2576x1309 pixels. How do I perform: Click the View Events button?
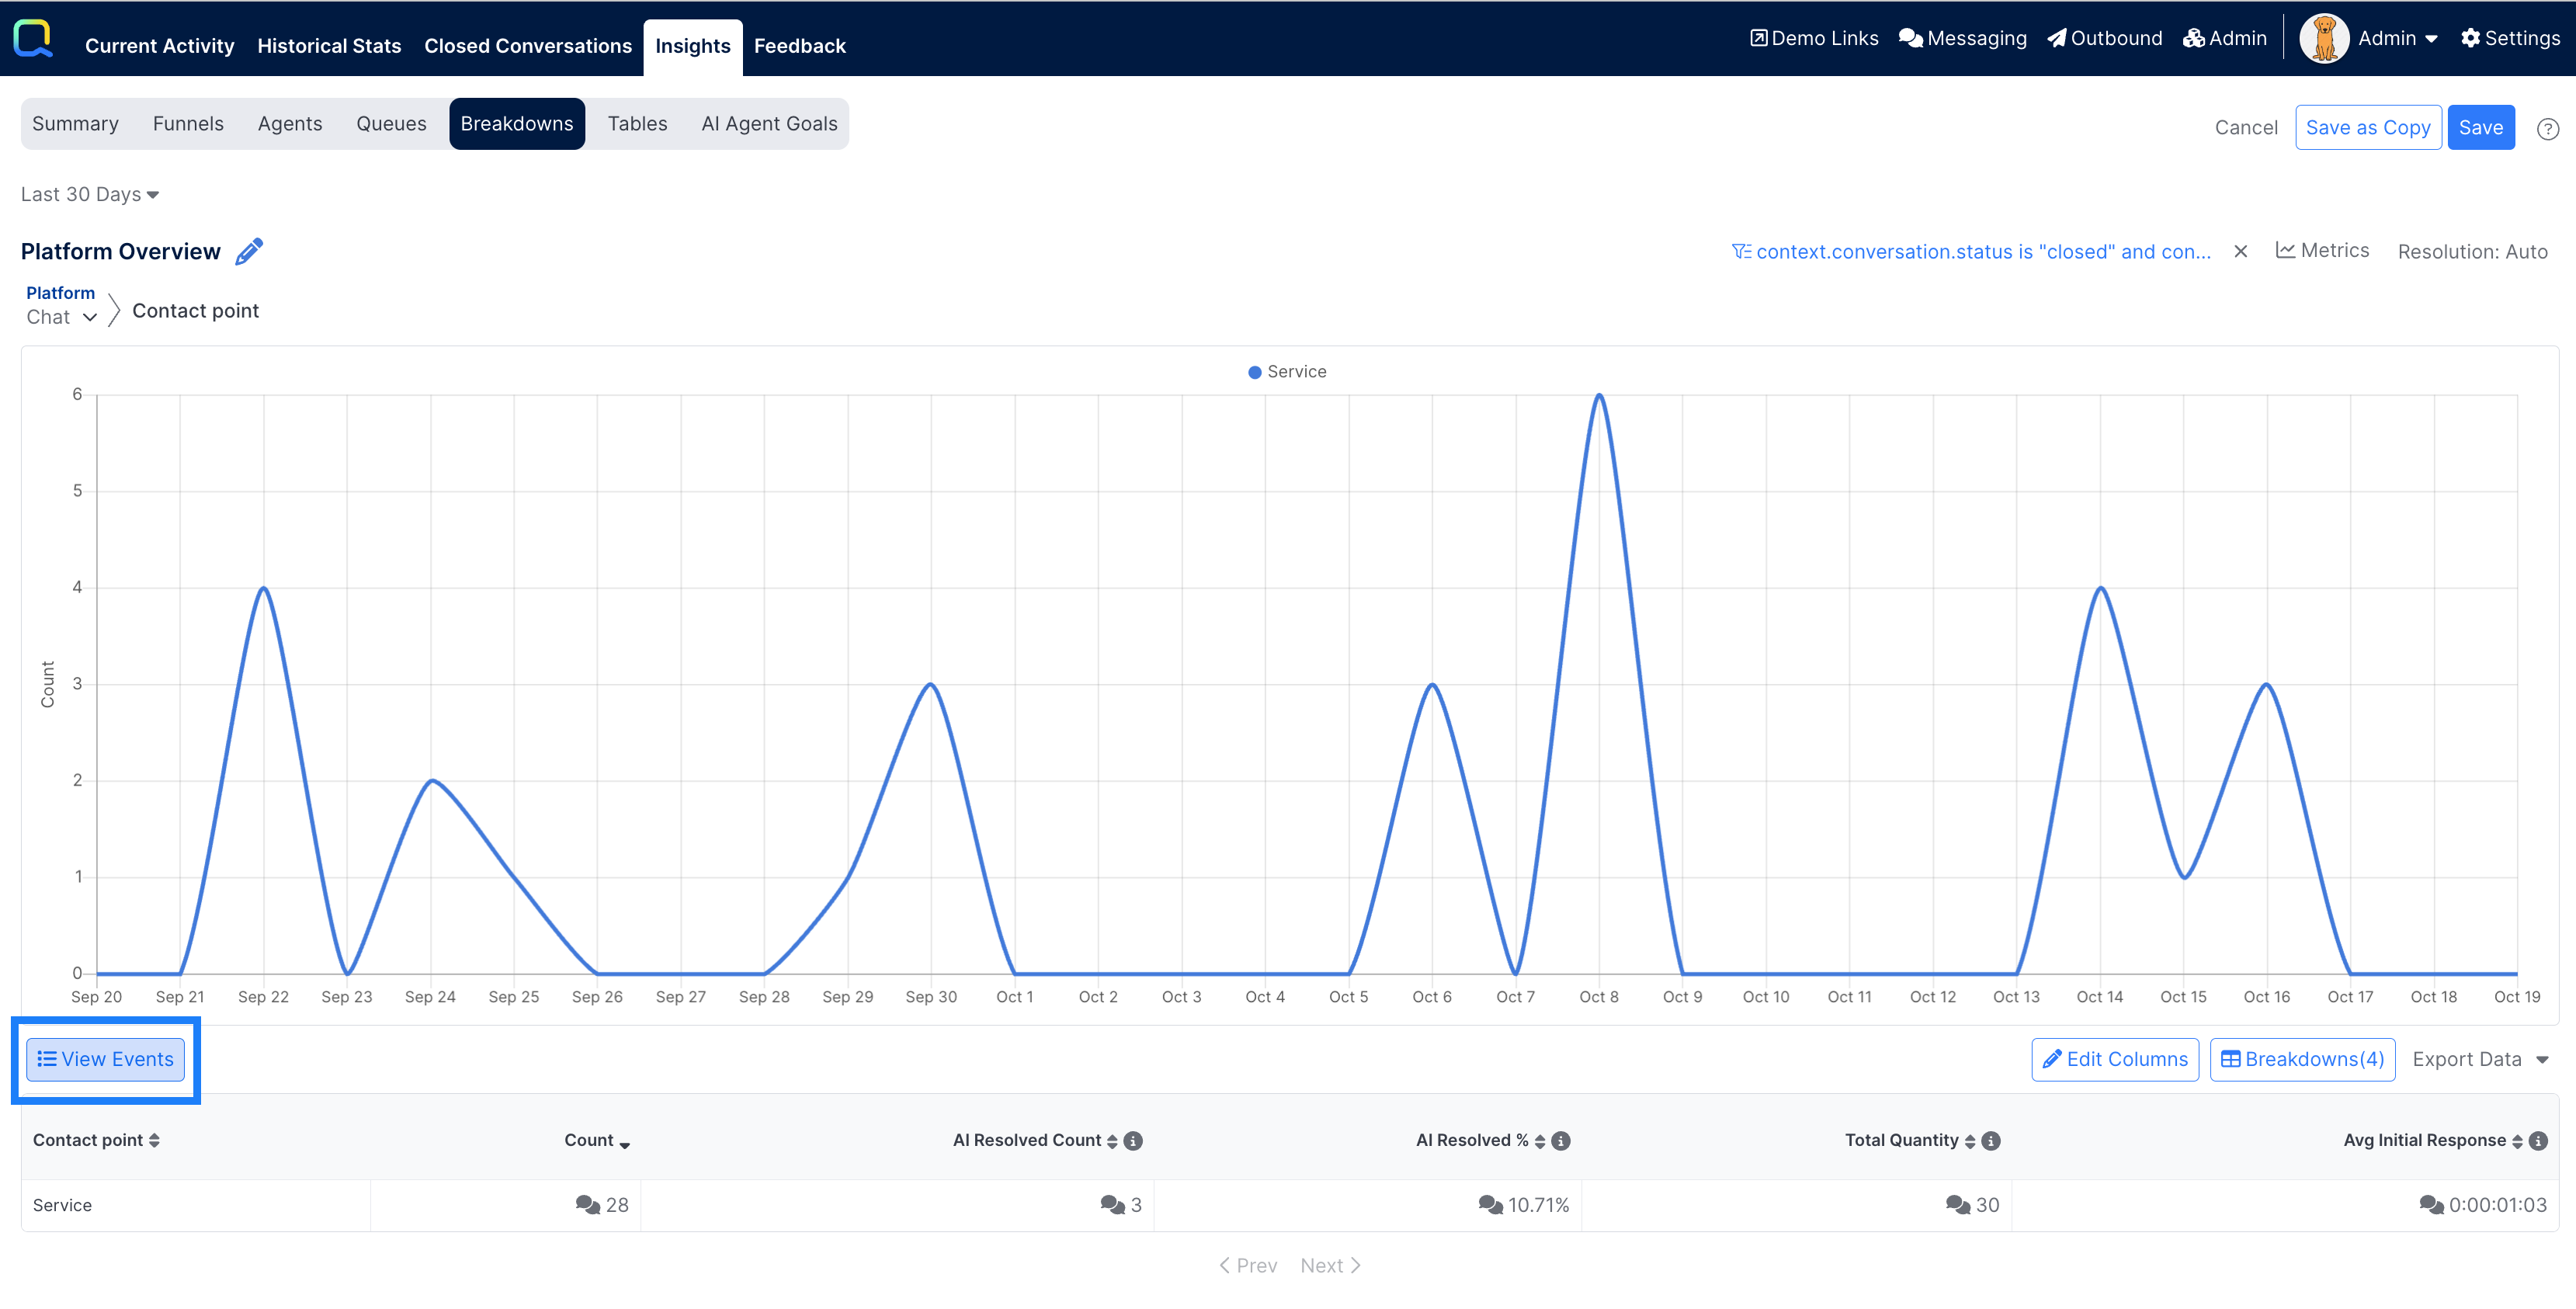click(106, 1059)
